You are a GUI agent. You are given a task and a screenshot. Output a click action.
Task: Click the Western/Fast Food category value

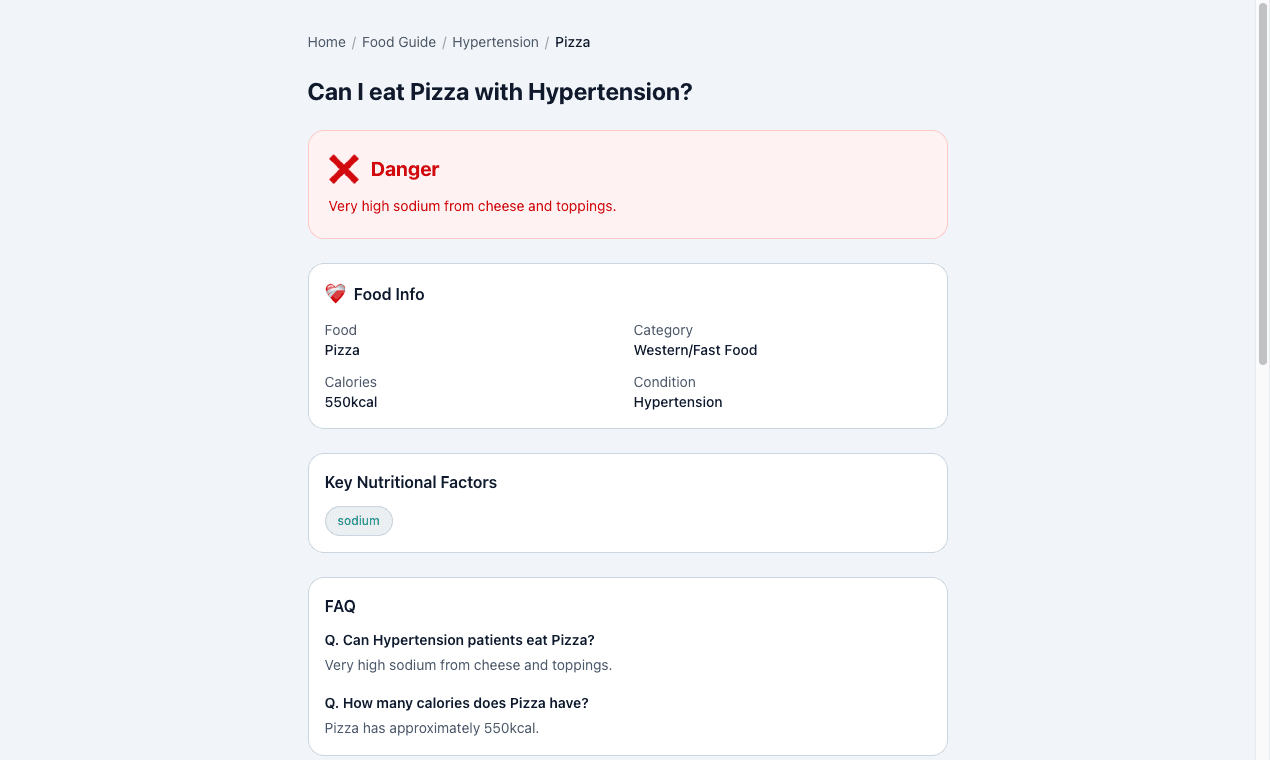pos(695,350)
